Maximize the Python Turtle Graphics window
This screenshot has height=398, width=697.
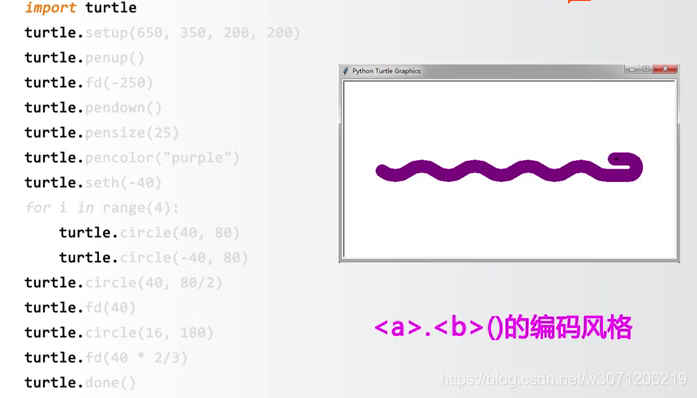(x=646, y=69)
